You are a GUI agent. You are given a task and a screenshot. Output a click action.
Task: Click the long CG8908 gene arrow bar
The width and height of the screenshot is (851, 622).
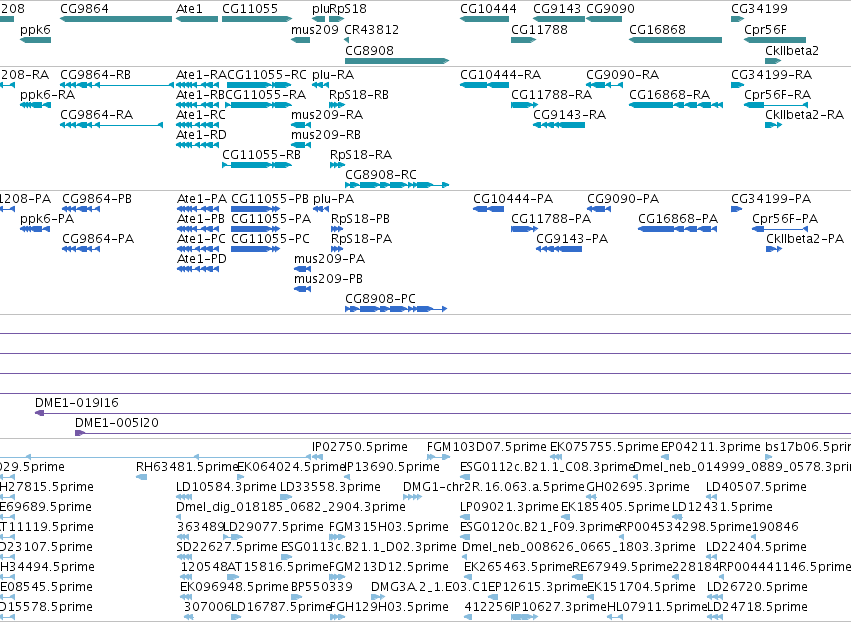point(397,61)
